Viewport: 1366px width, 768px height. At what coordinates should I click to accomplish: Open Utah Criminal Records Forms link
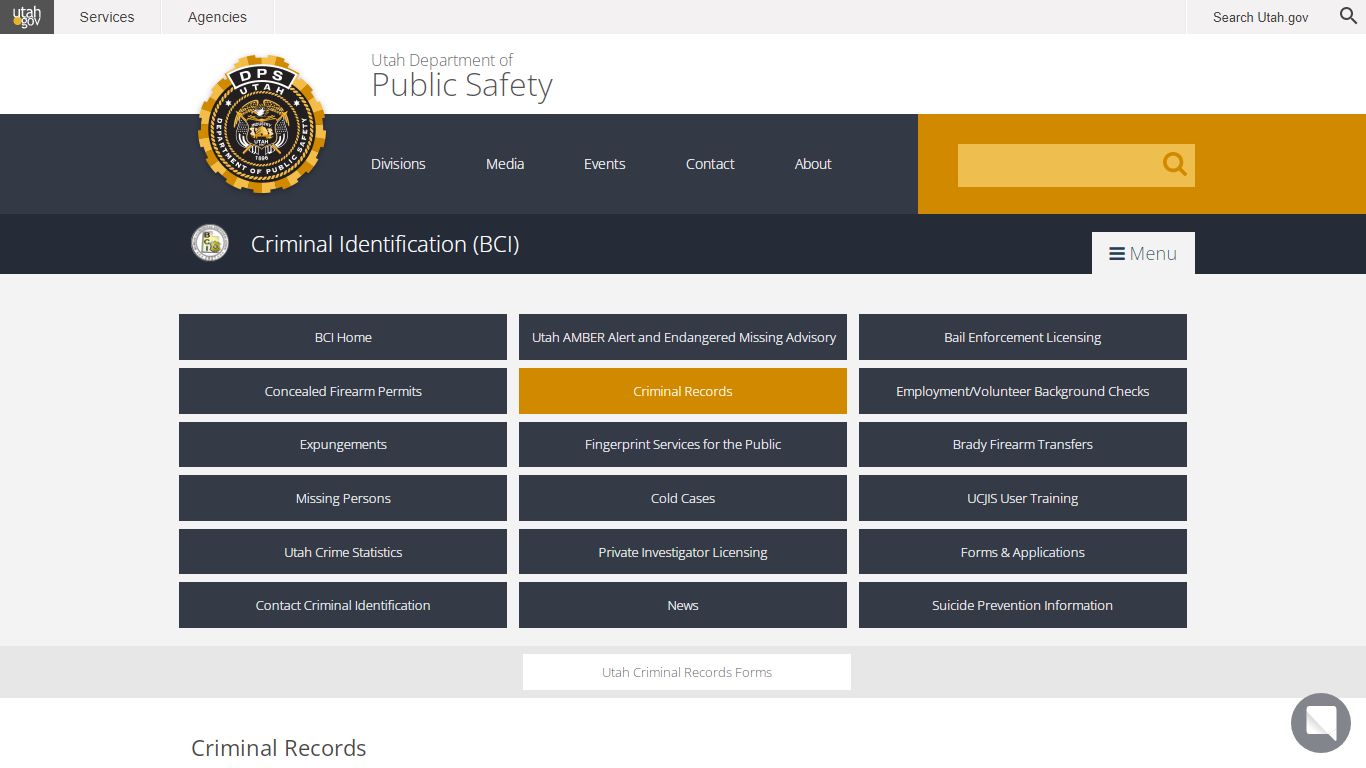(x=687, y=672)
